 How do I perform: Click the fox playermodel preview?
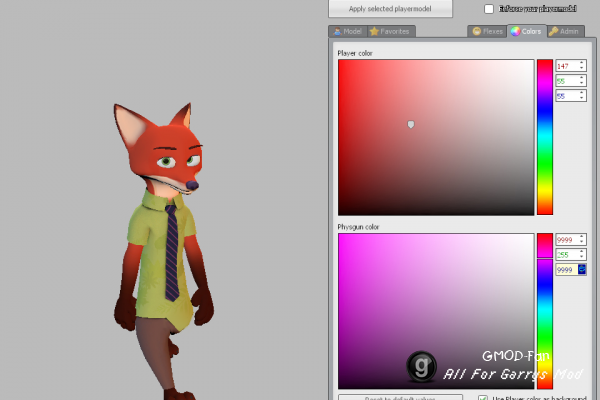[x=163, y=251]
